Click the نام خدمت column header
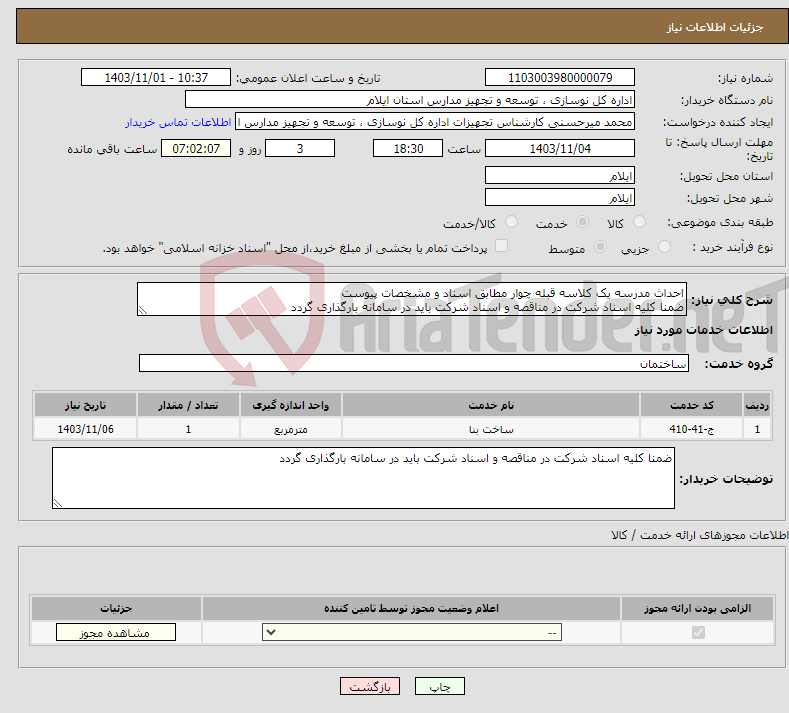Viewport: 789px width, 713px height. [x=491, y=405]
